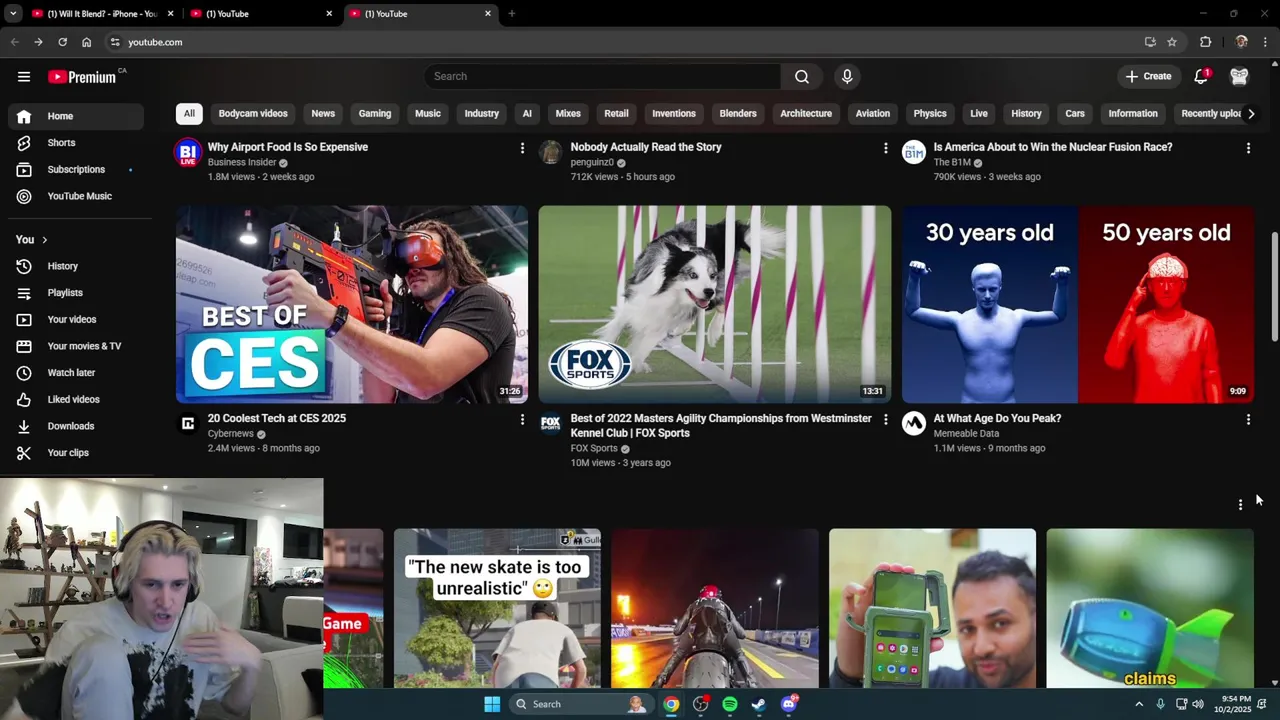Select the Music filter chip
Viewport: 1280px width, 720px height.
pyautogui.click(x=428, y=113)
